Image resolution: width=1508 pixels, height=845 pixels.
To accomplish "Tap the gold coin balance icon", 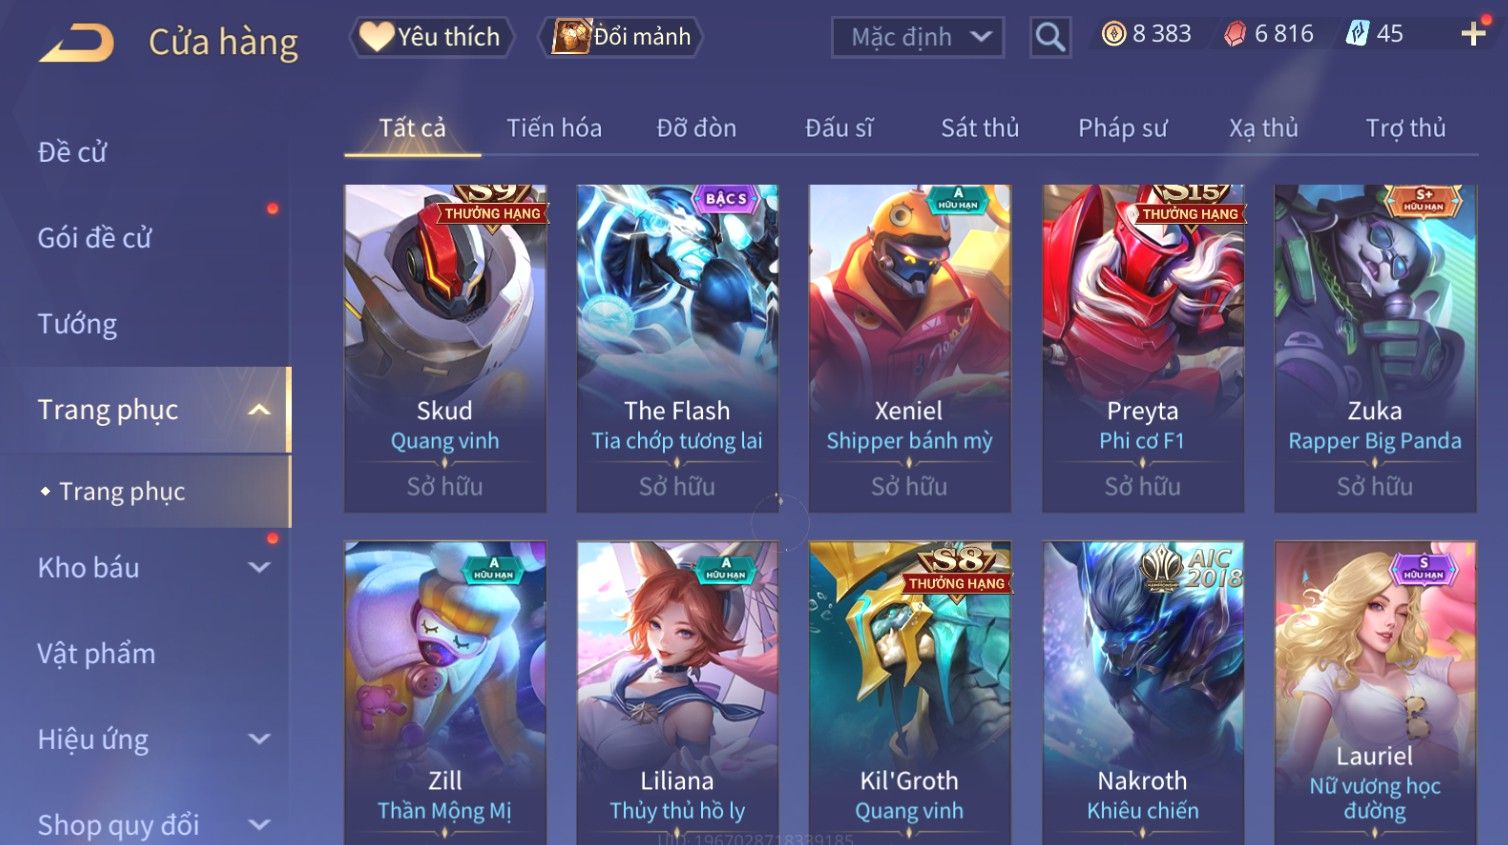I will pos(1113,34).
